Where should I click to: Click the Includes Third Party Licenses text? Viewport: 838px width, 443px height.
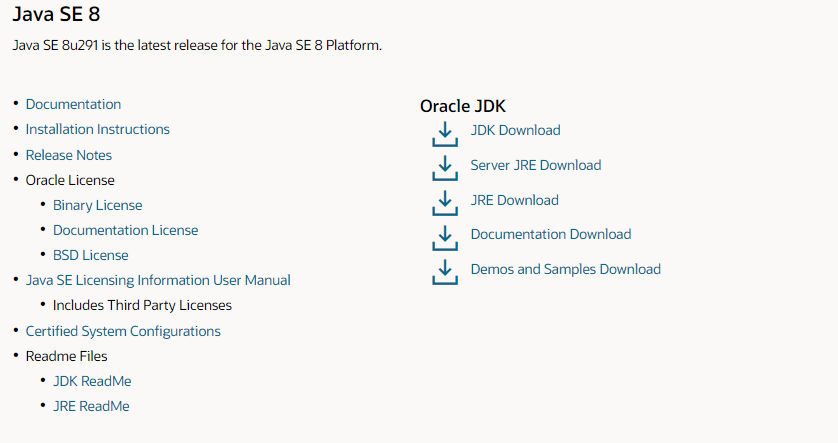142,305
